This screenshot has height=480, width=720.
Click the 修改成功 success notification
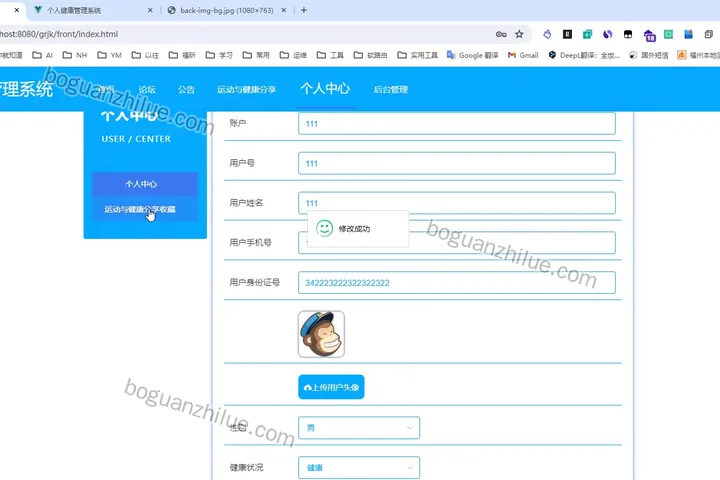tap(358, 229)
